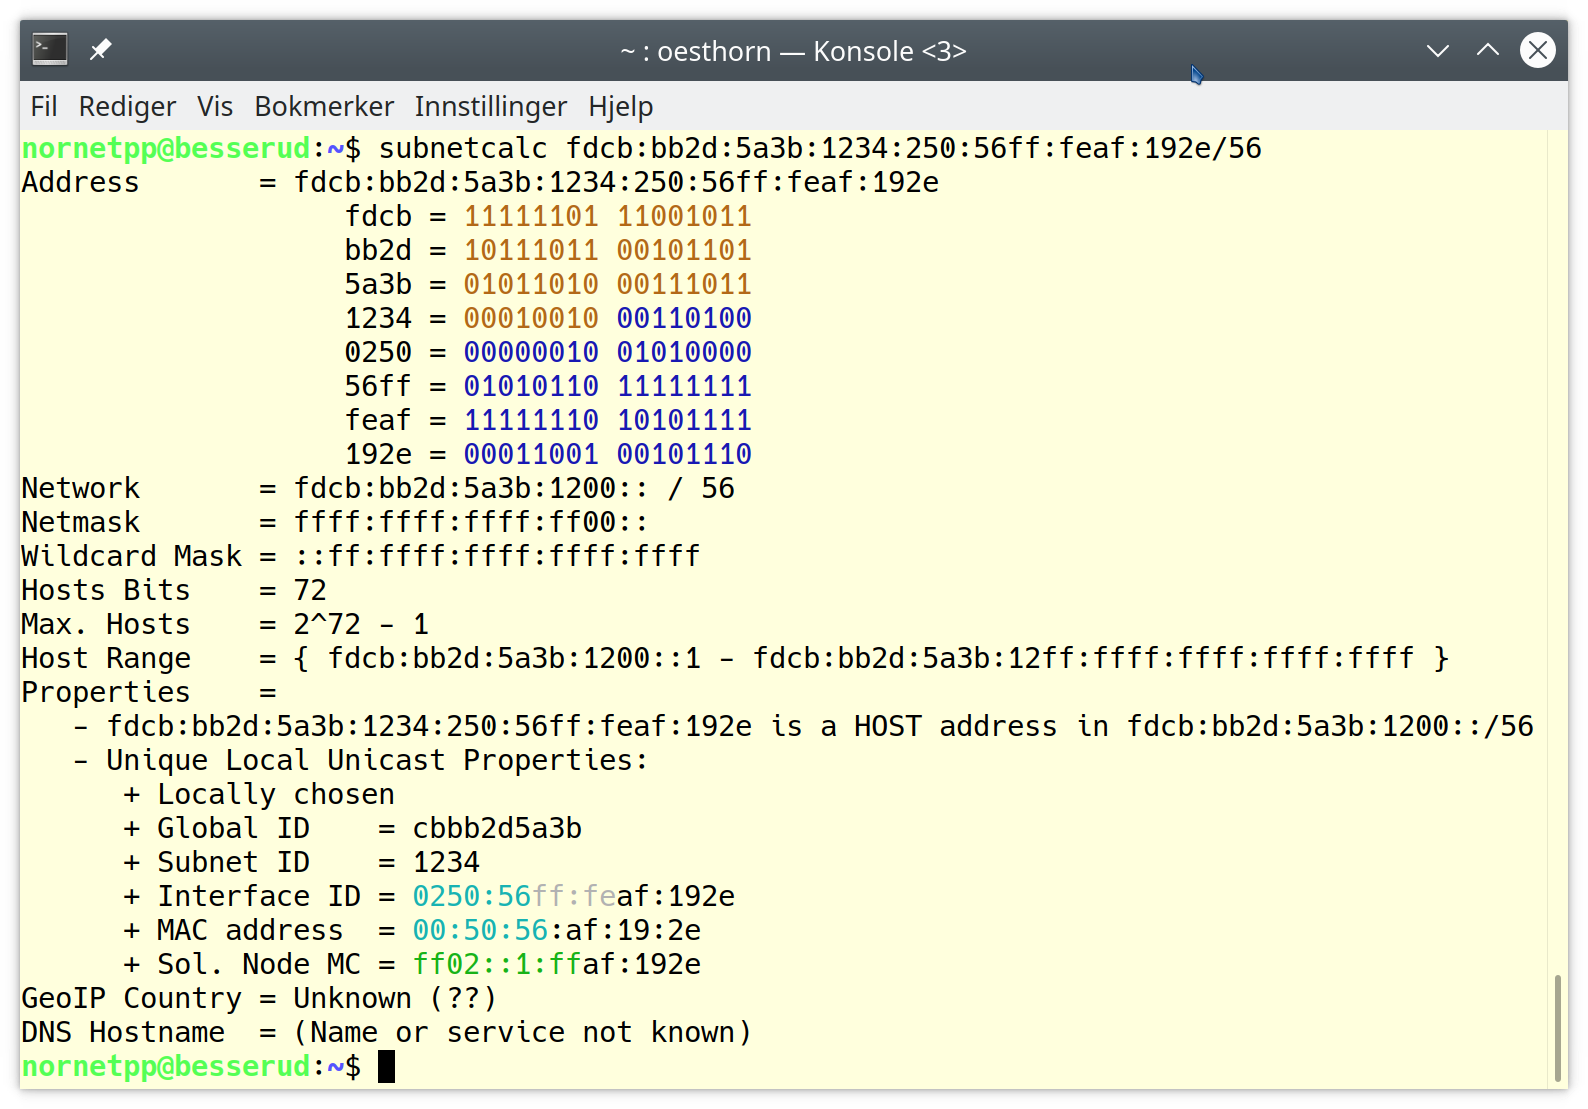Click the Interface ID value 0250:56ff:feaf:192e
1588x1109 pixels.
click(x=574, y=896)
